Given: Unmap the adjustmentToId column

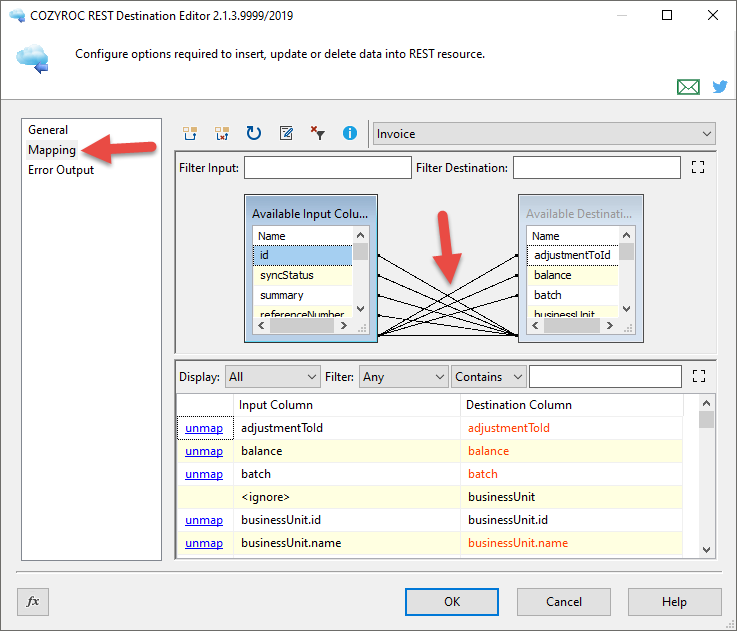Looking at the screenshot, I should pyautogui.click(x=204, y=428).
